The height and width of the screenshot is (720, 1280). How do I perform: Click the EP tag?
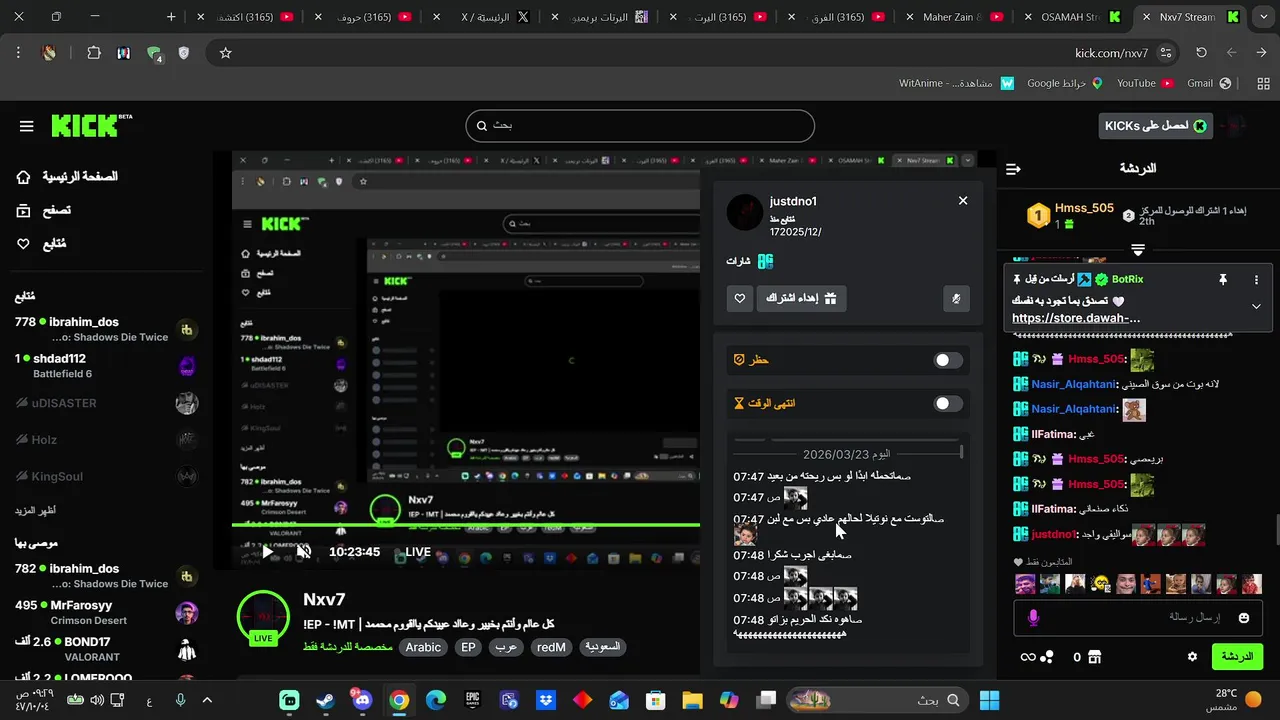[x=468, y=647]
